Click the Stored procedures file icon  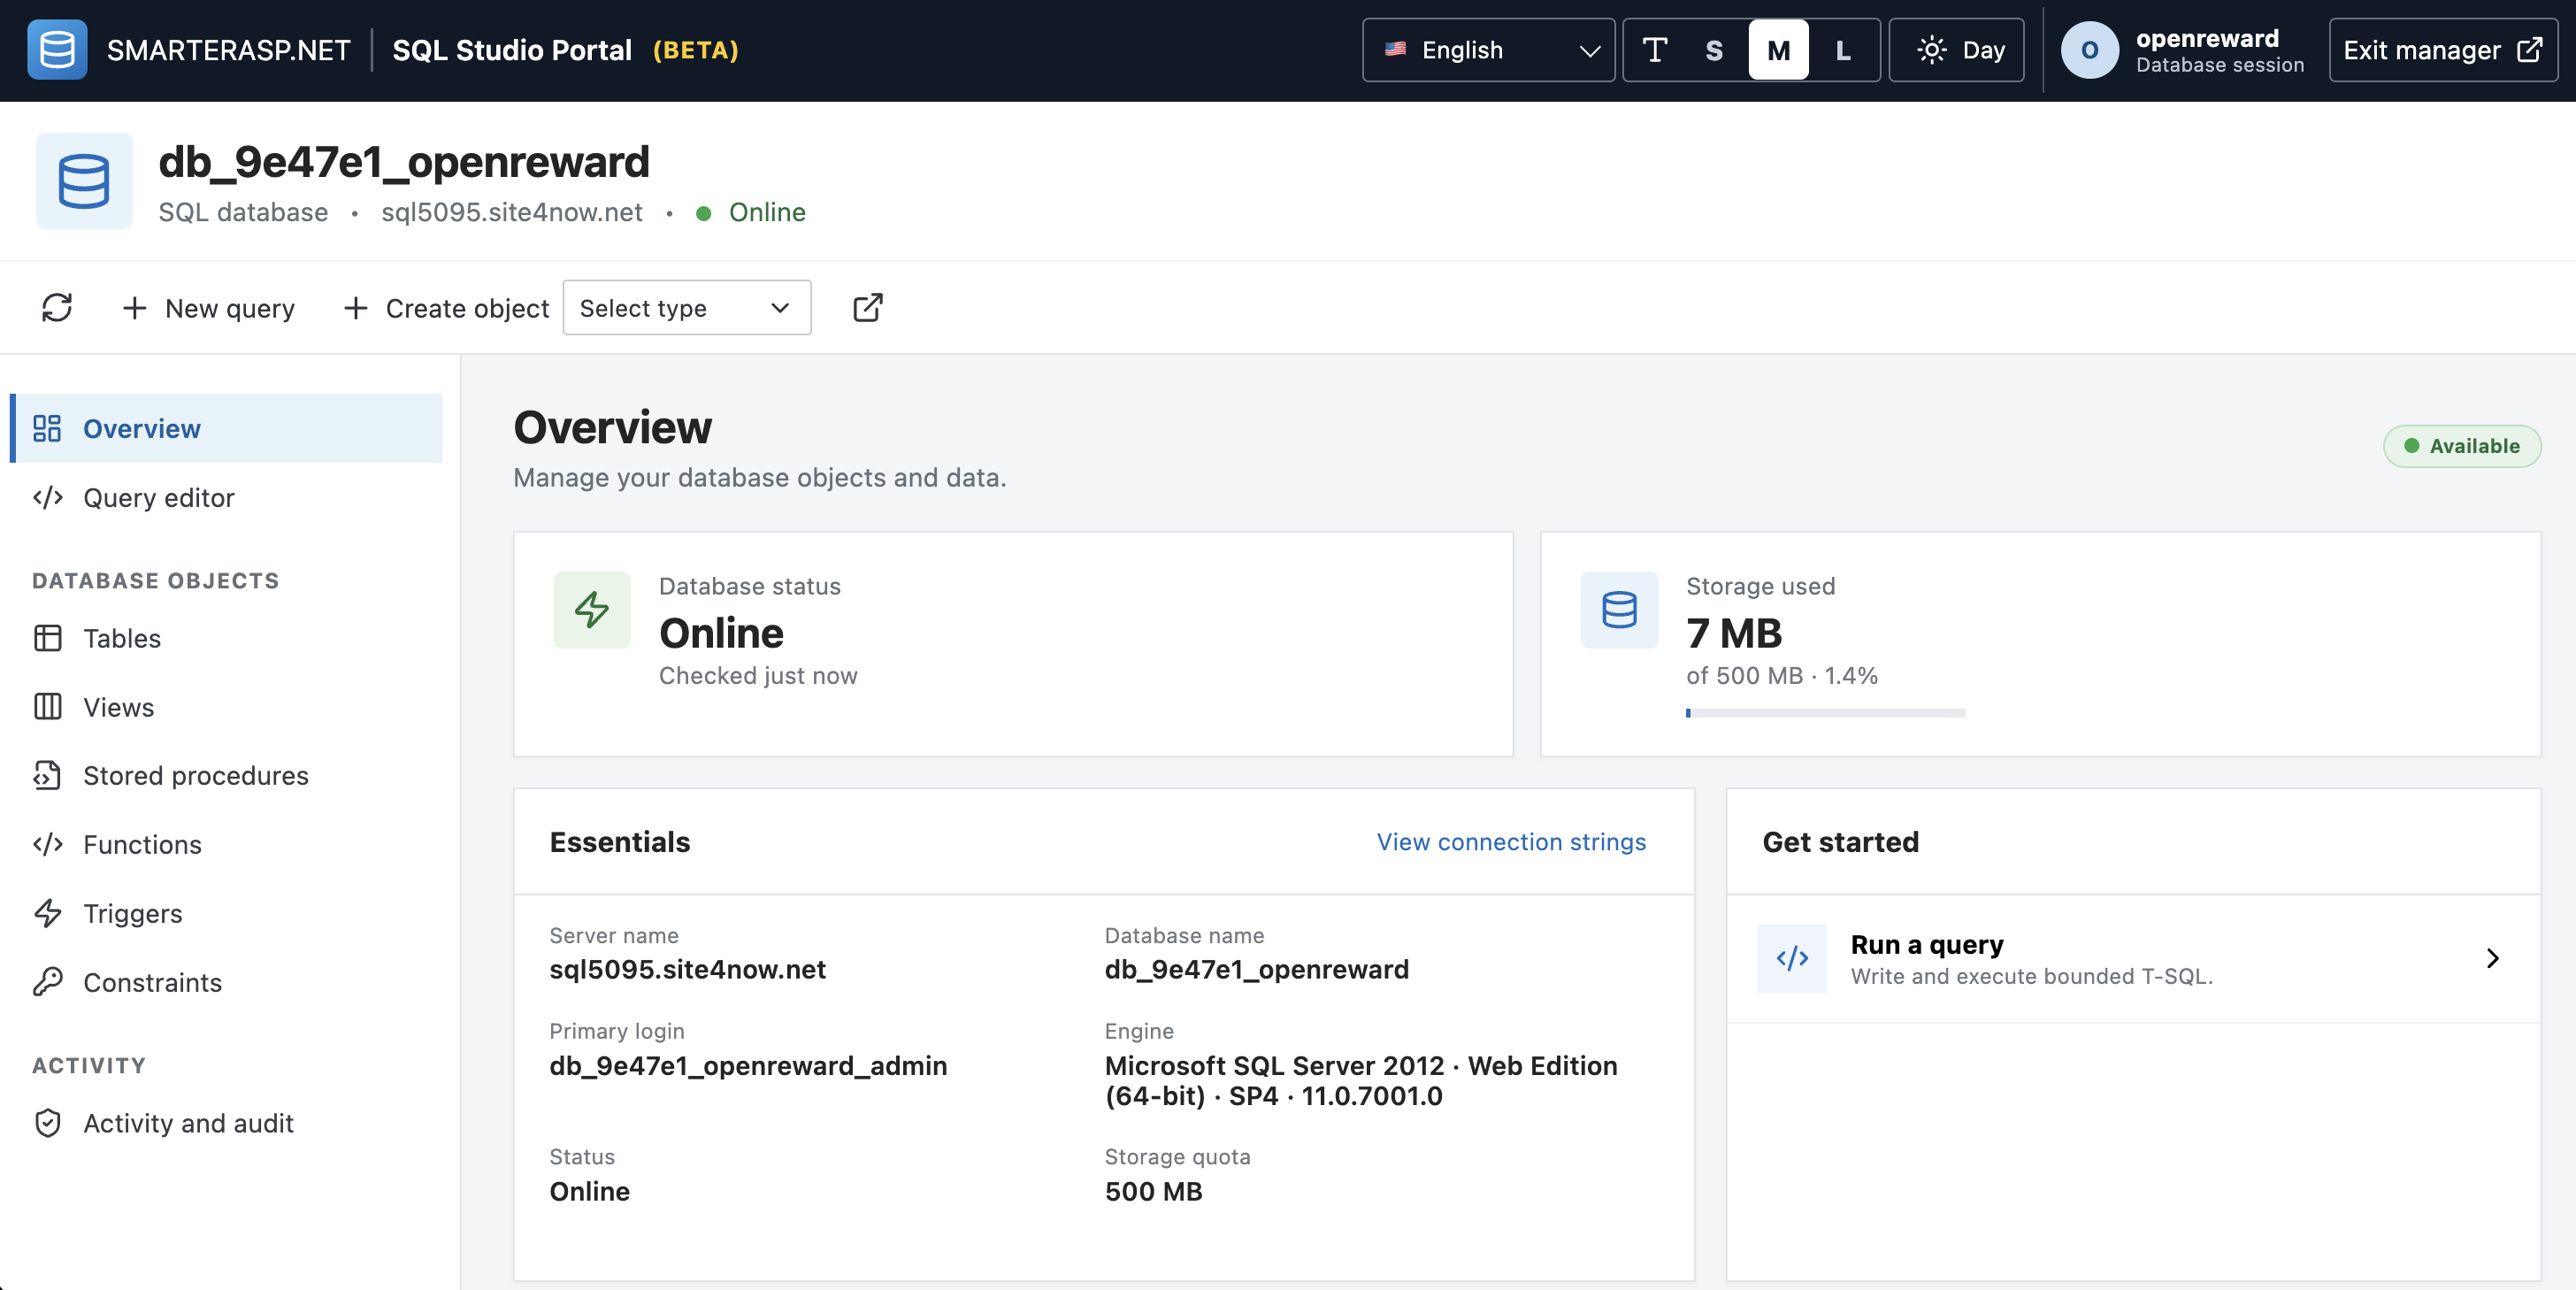[x=47, y=776]
